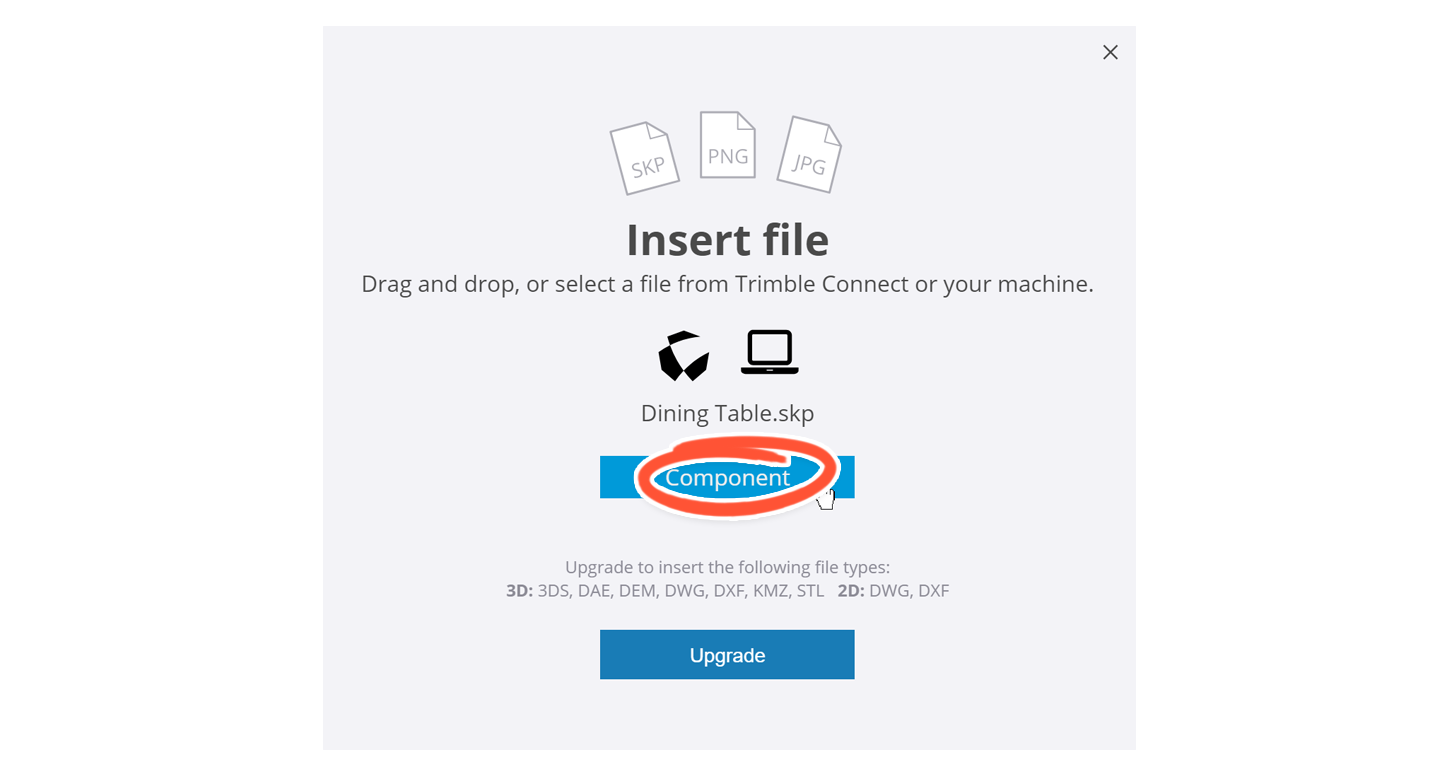The image size is (1440, 766).
Task: Choose file from your machine laptop icon
Action: coord(769,352)
